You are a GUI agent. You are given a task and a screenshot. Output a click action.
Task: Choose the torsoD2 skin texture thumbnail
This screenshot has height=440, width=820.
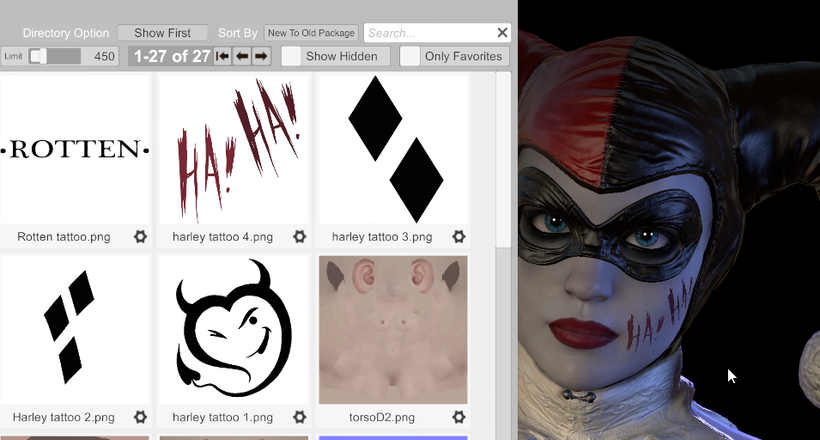tap(393, 330)
